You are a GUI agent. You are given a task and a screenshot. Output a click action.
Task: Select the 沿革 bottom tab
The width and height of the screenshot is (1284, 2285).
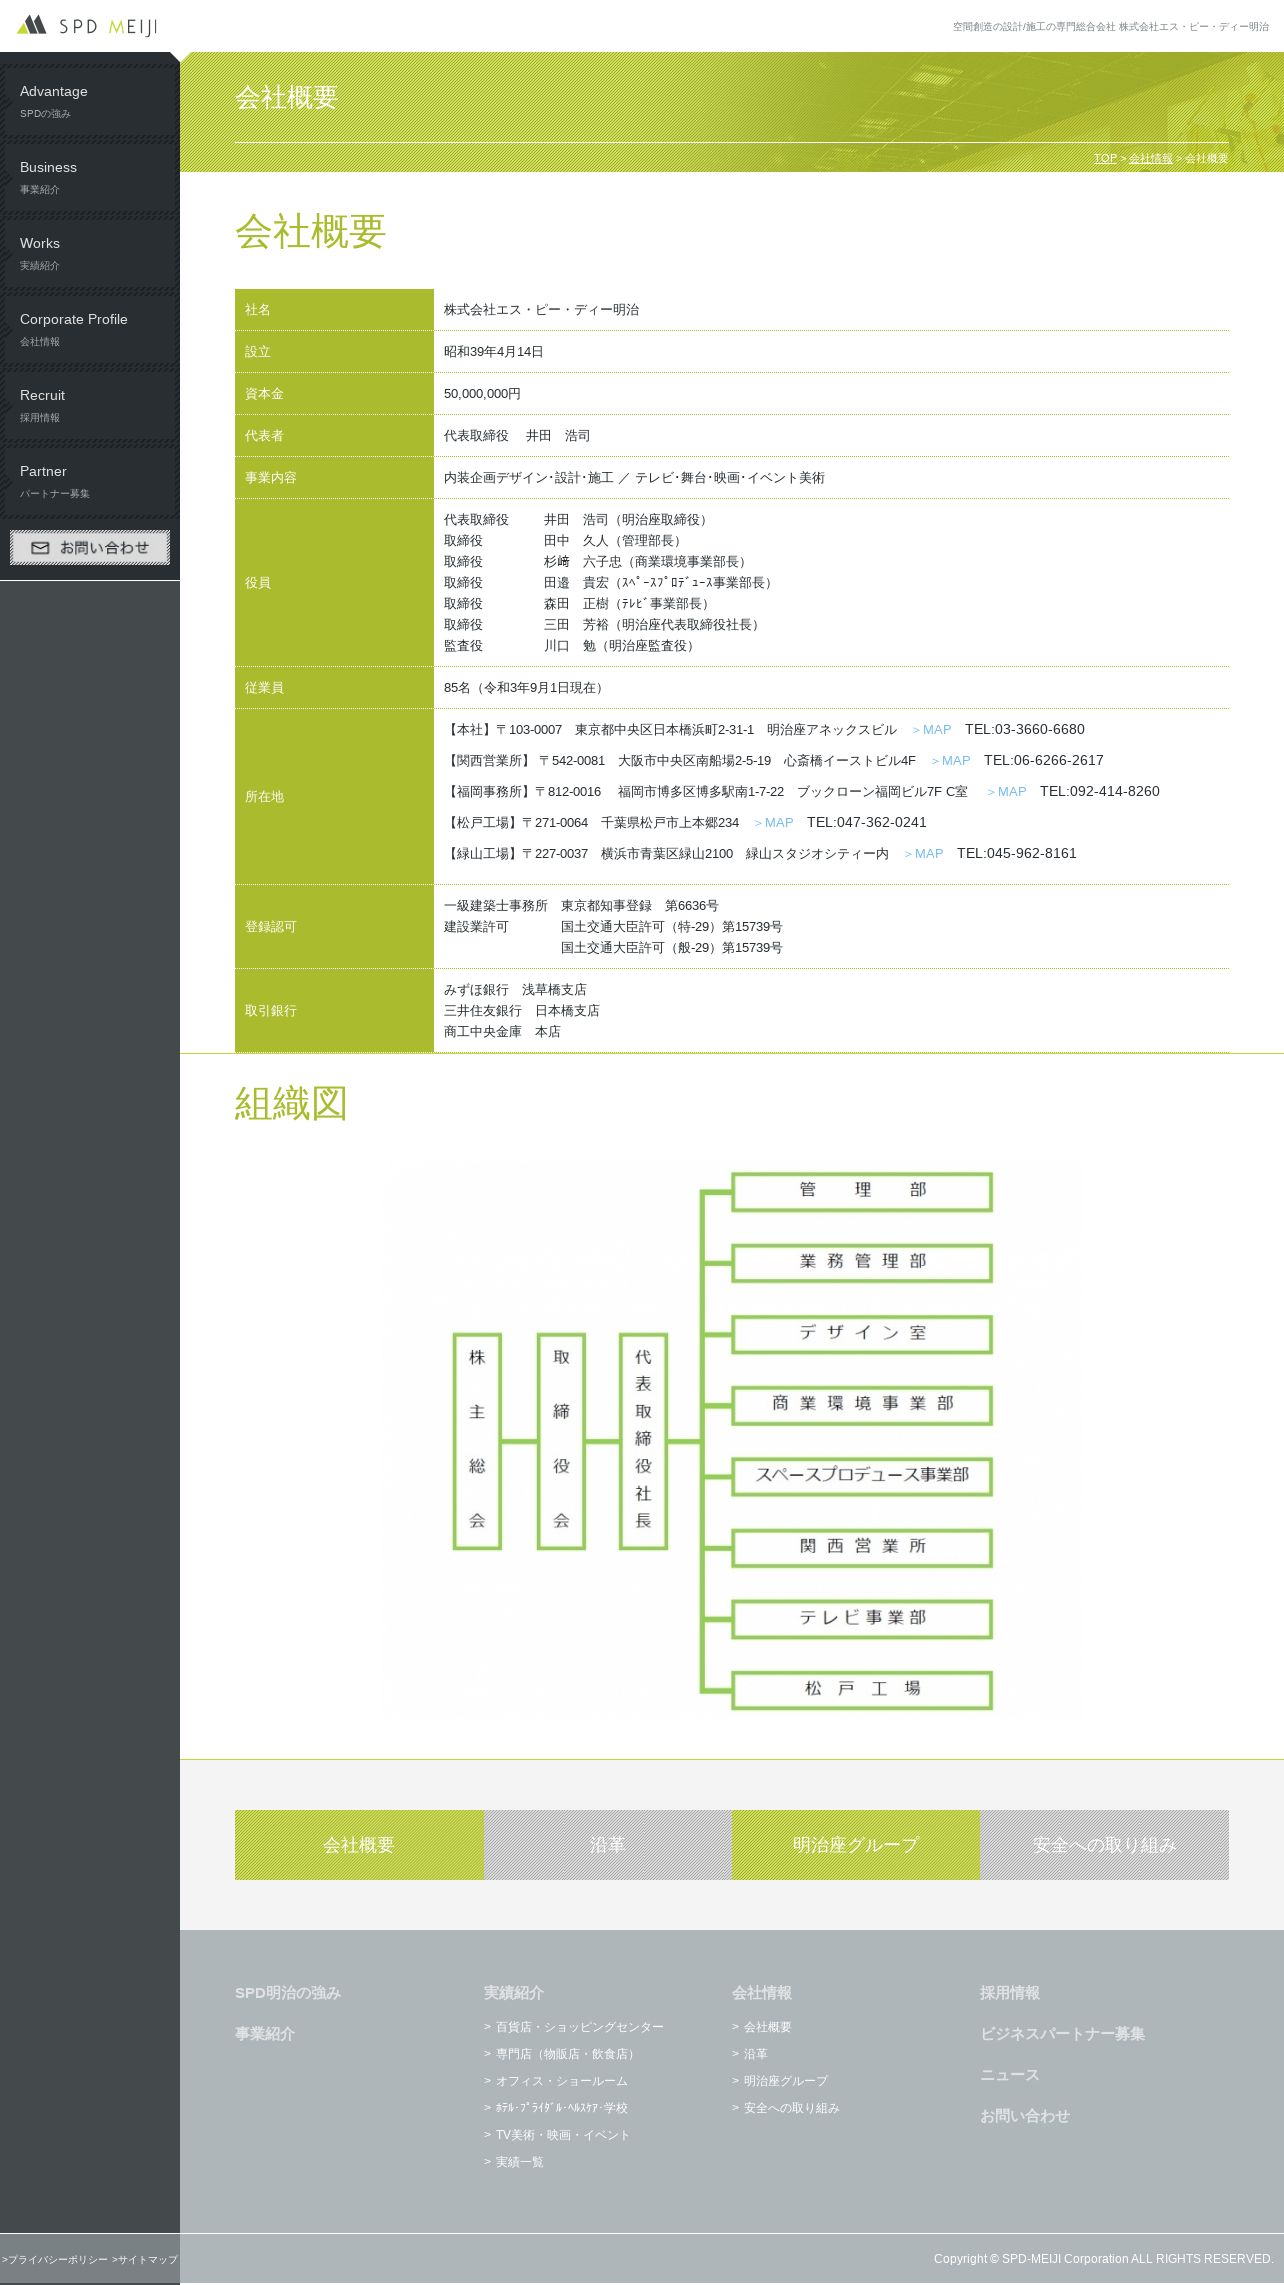pyautogui.click(x=608, y=1845)
